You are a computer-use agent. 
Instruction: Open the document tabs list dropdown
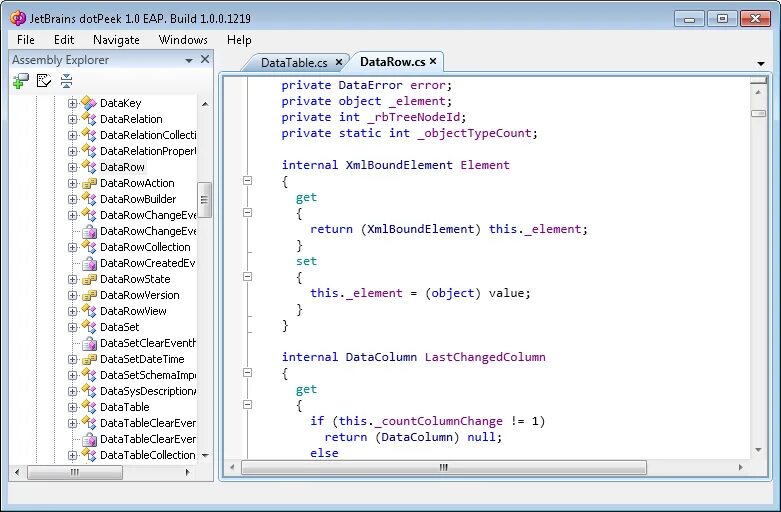point(761,64)
